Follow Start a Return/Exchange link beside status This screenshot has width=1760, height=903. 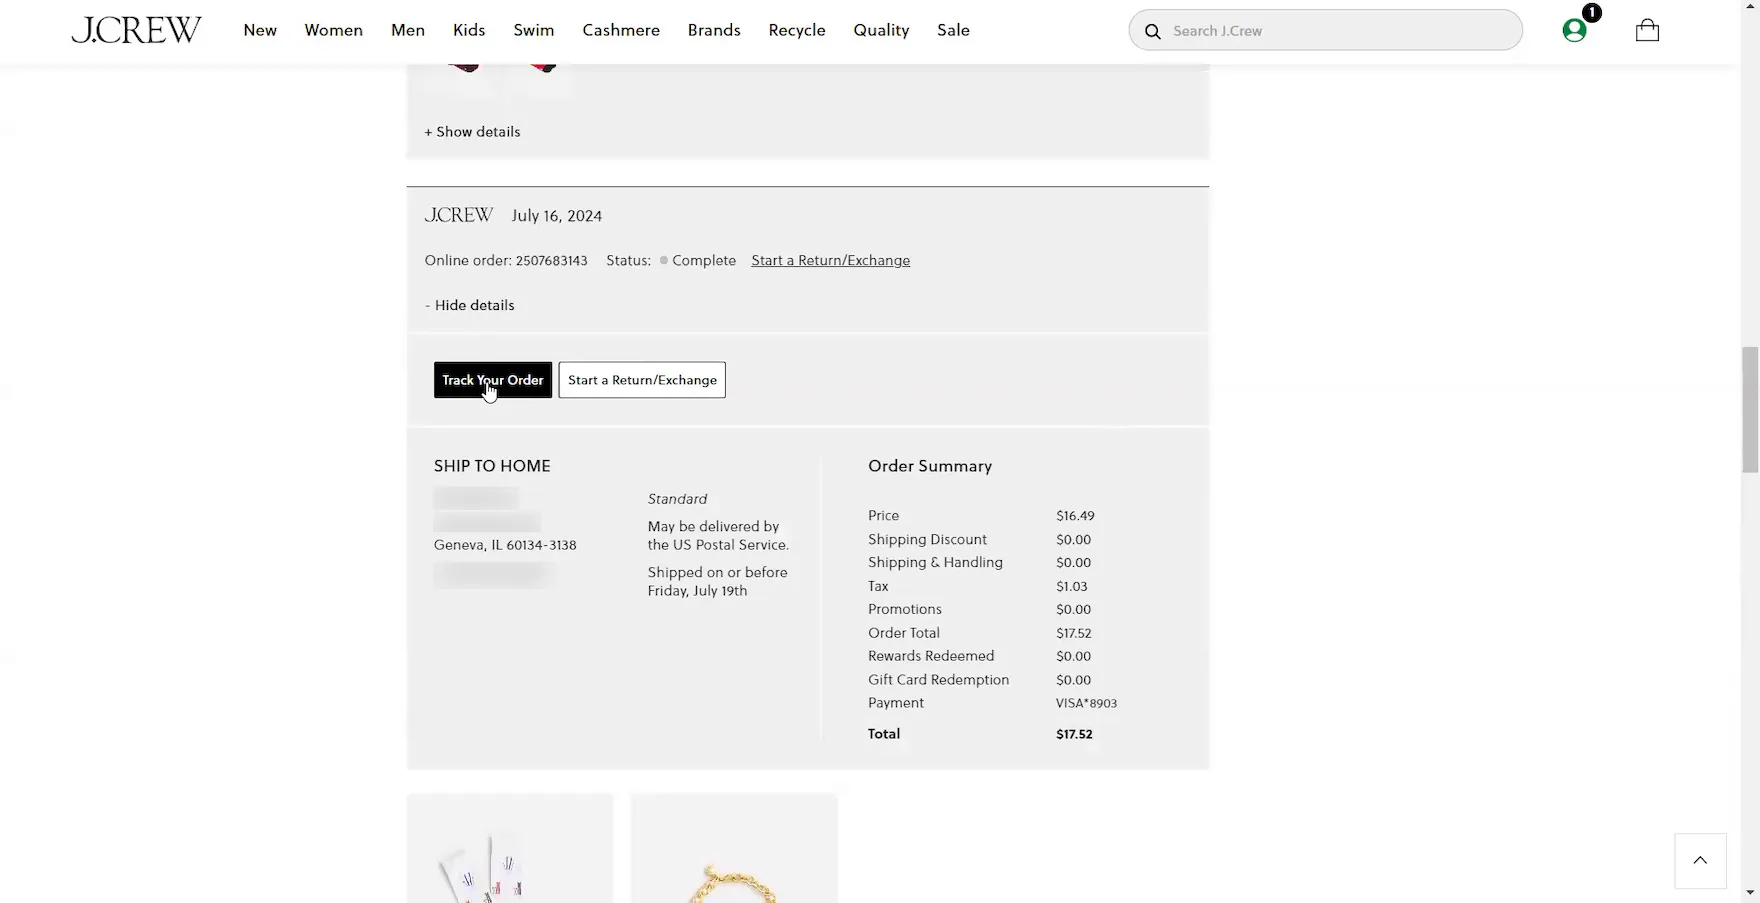tap(831, 260)
